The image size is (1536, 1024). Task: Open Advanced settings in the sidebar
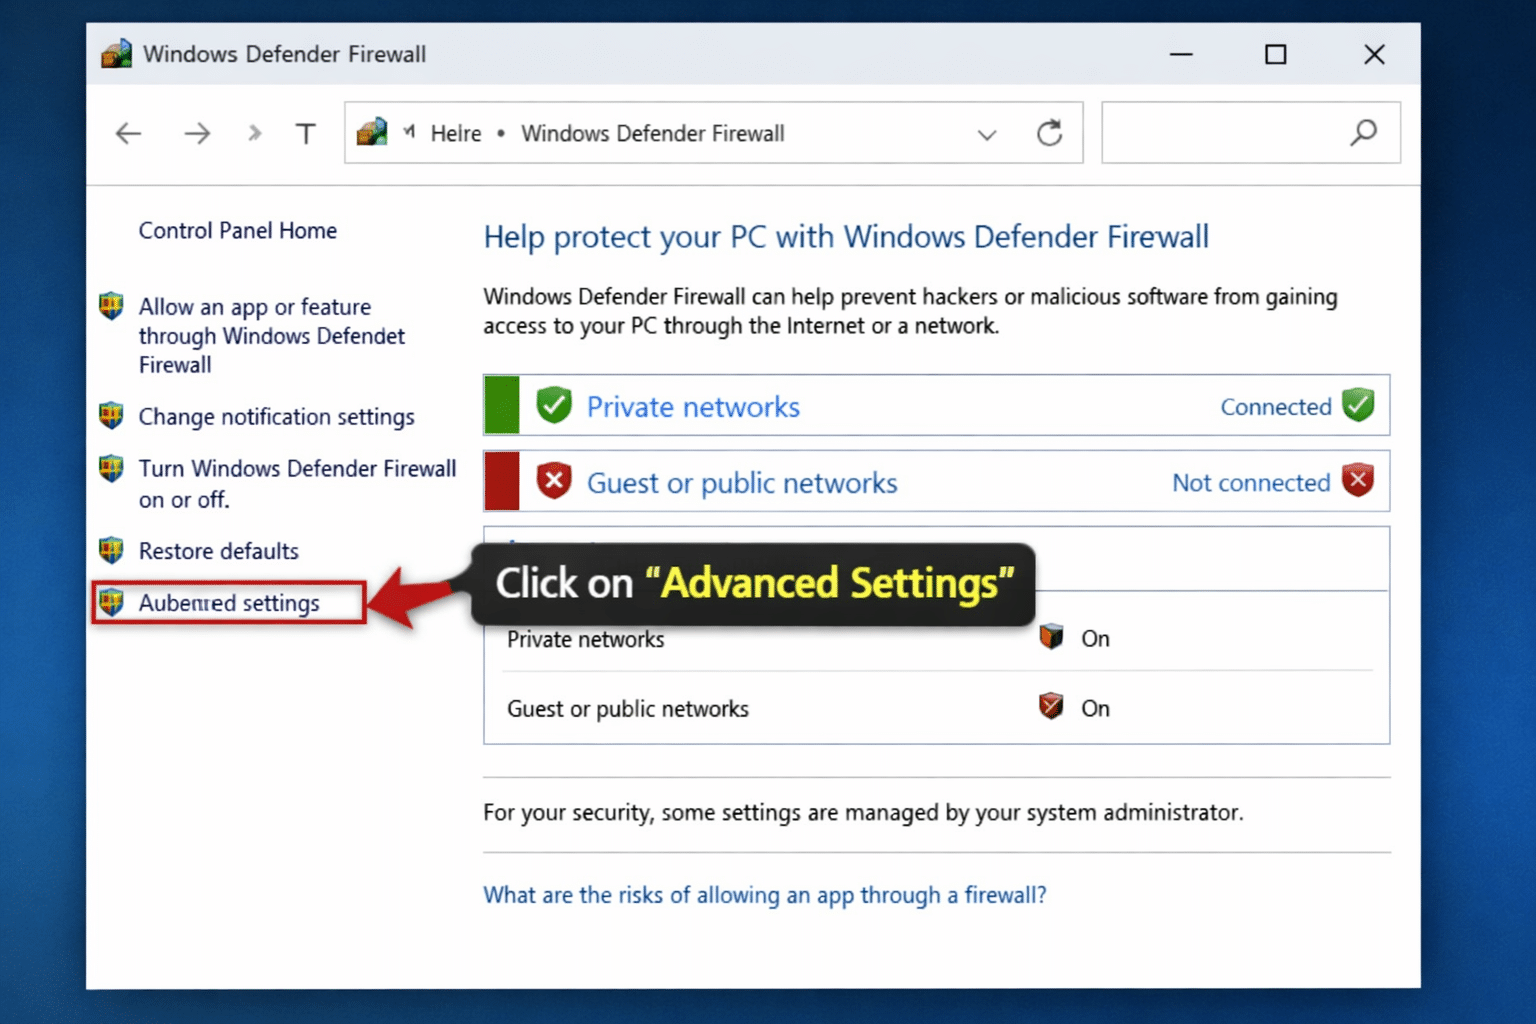(x=229, y=603)
